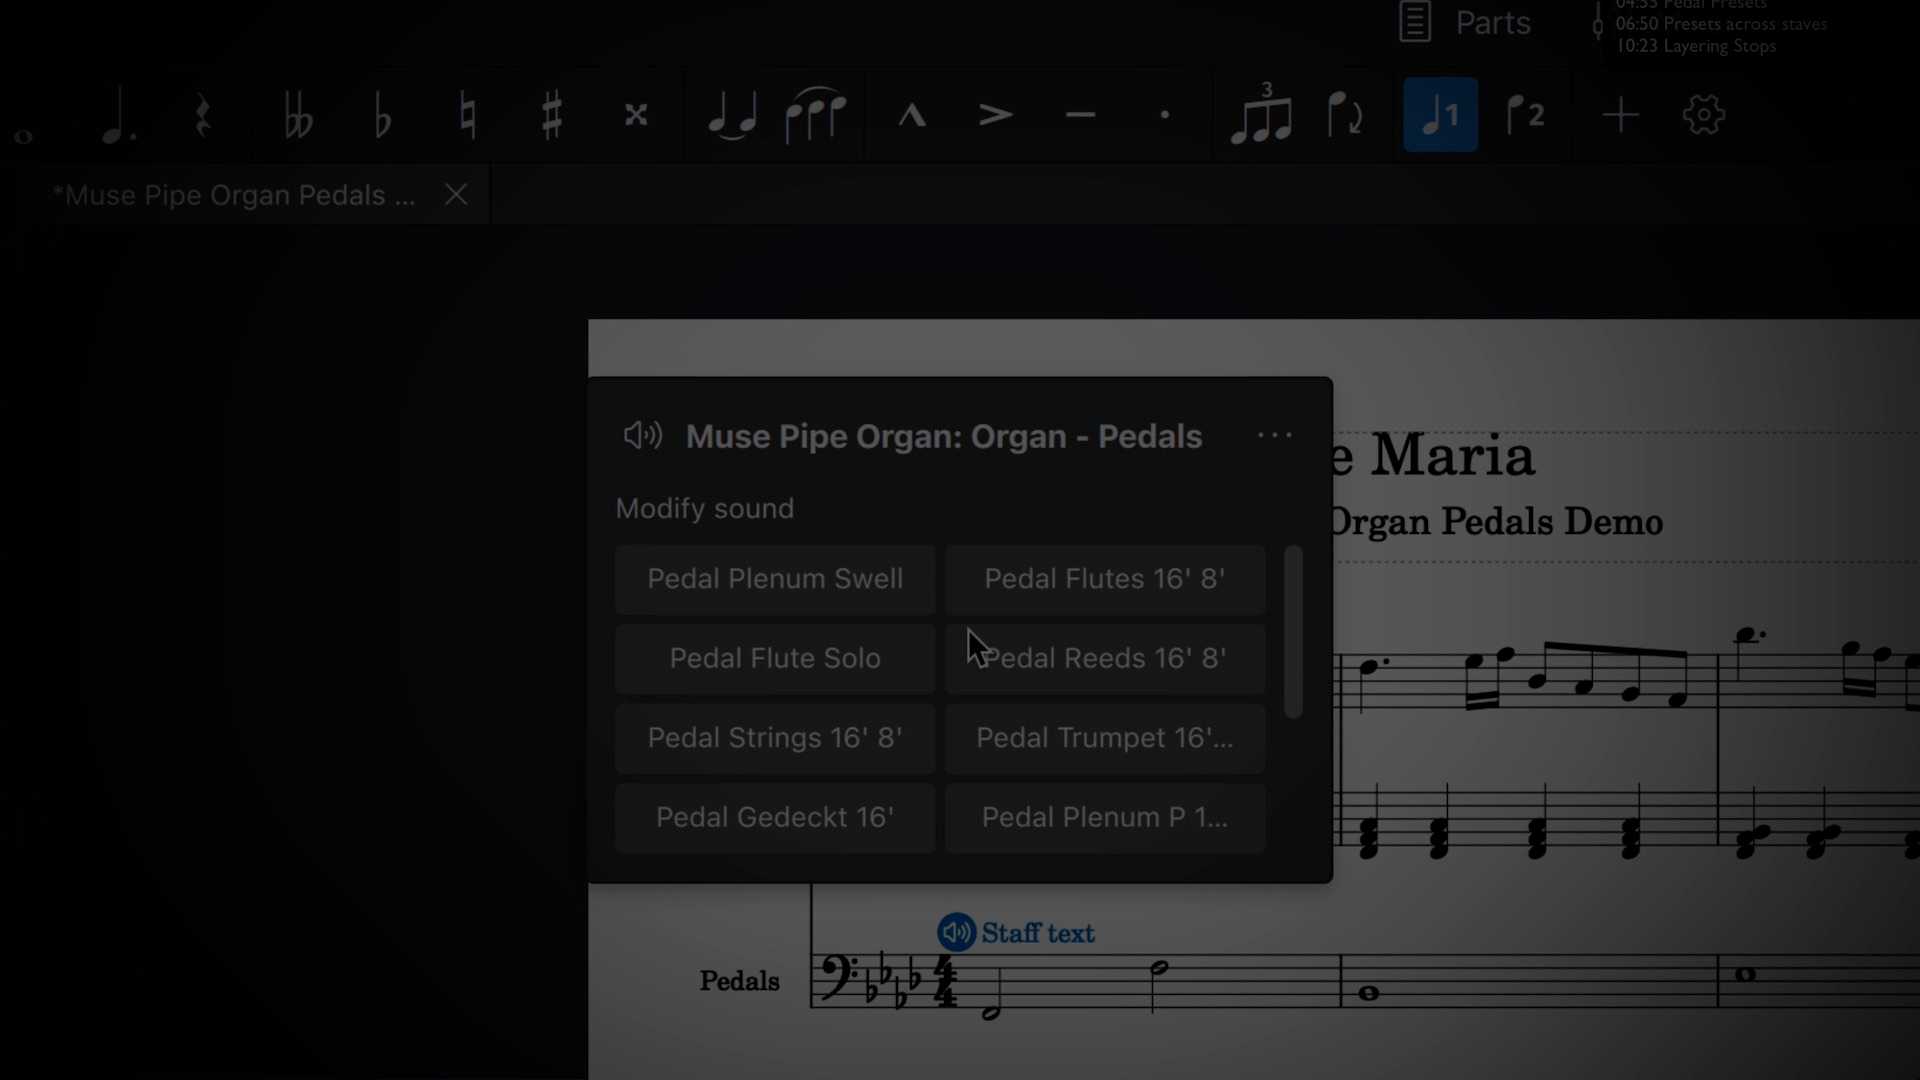Click the add (+) toolbar icon
Image resolution: width=1920 pixels, height=1080 pixels.
click(1619, 114)
